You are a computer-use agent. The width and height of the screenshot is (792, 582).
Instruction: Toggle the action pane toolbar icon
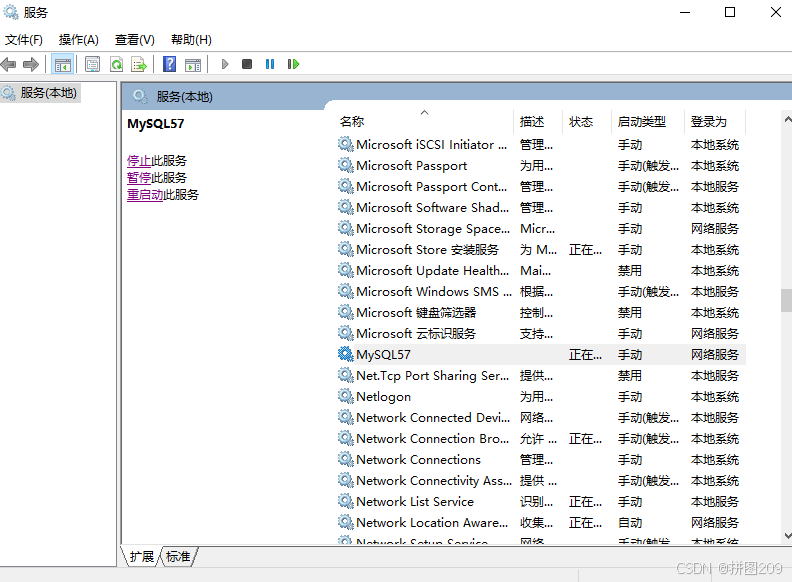(193, 64)
